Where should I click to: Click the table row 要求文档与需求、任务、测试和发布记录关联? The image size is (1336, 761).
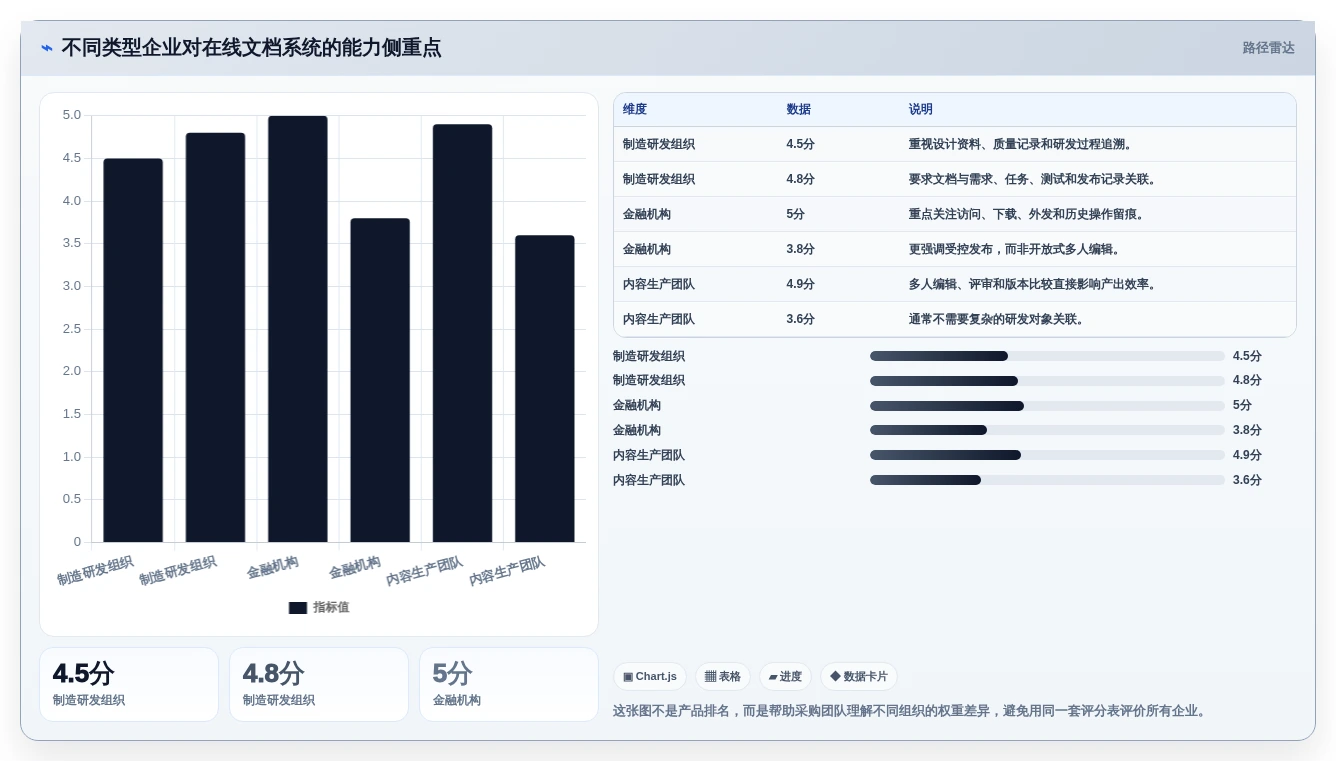pos(955,179)
